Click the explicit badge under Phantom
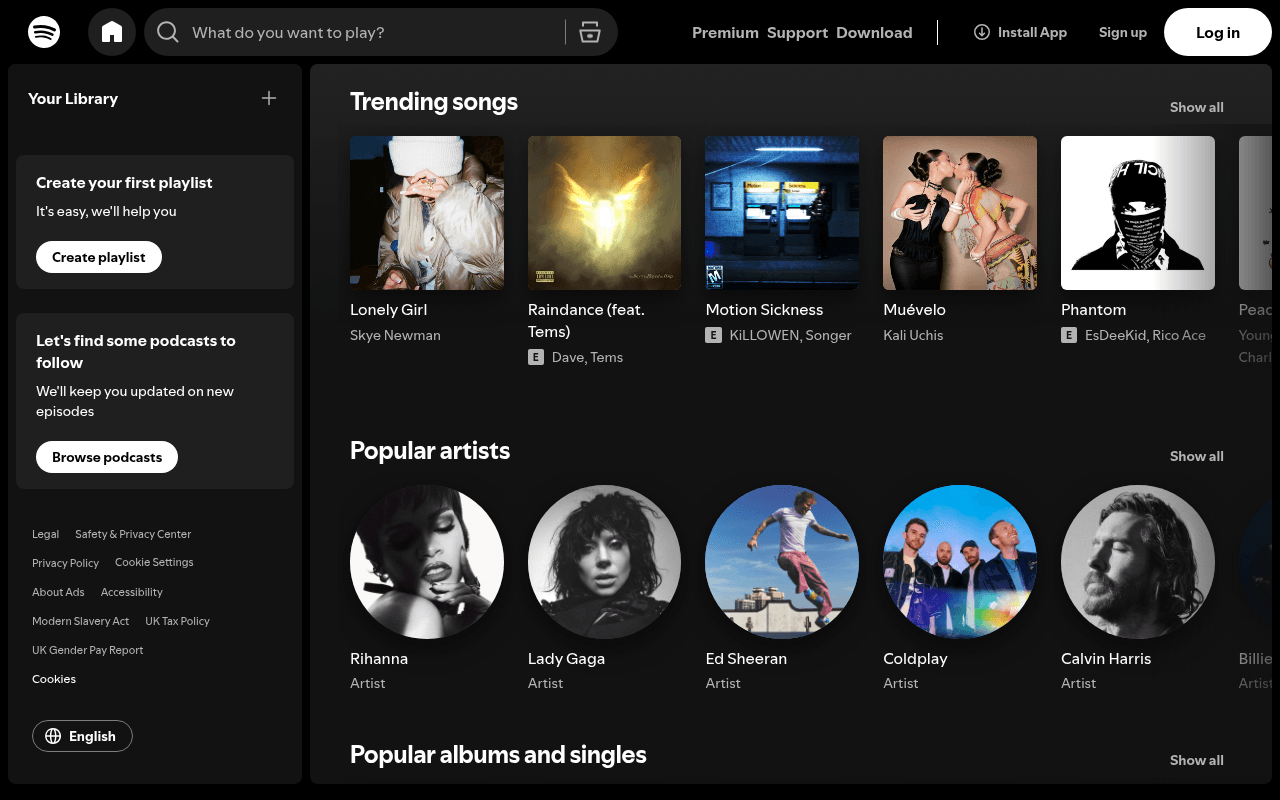This screenshot has height=800, width=1280. click(1069, 336)
